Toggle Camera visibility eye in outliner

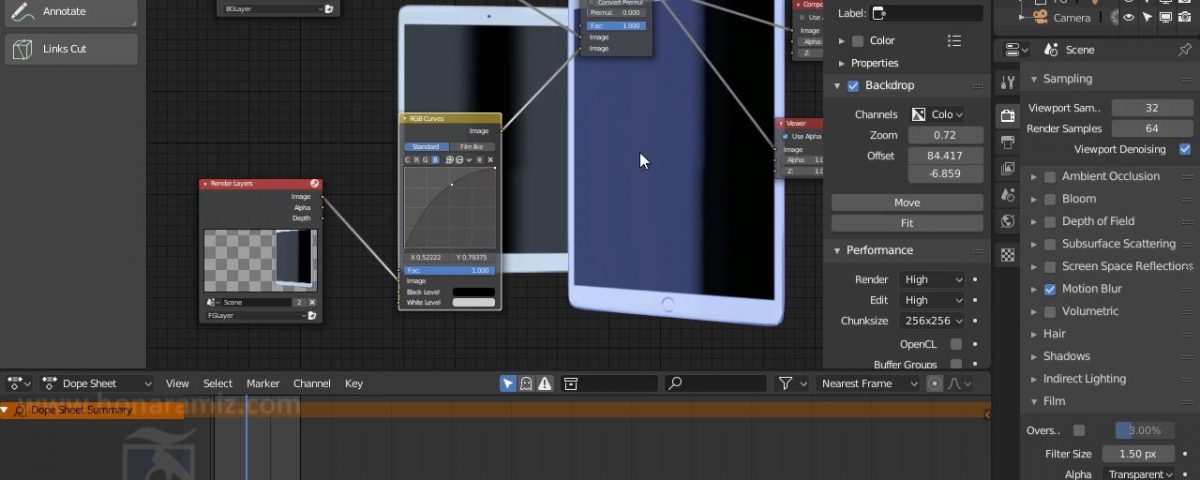1128,17
